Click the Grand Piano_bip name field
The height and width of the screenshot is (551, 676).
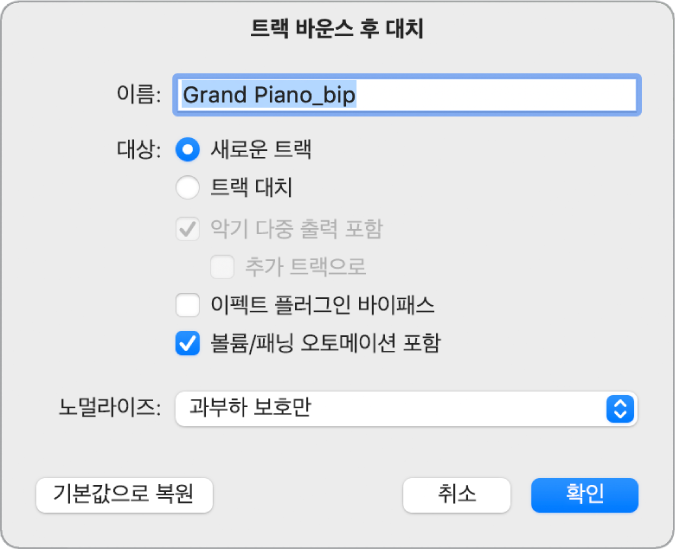point(405,95)
